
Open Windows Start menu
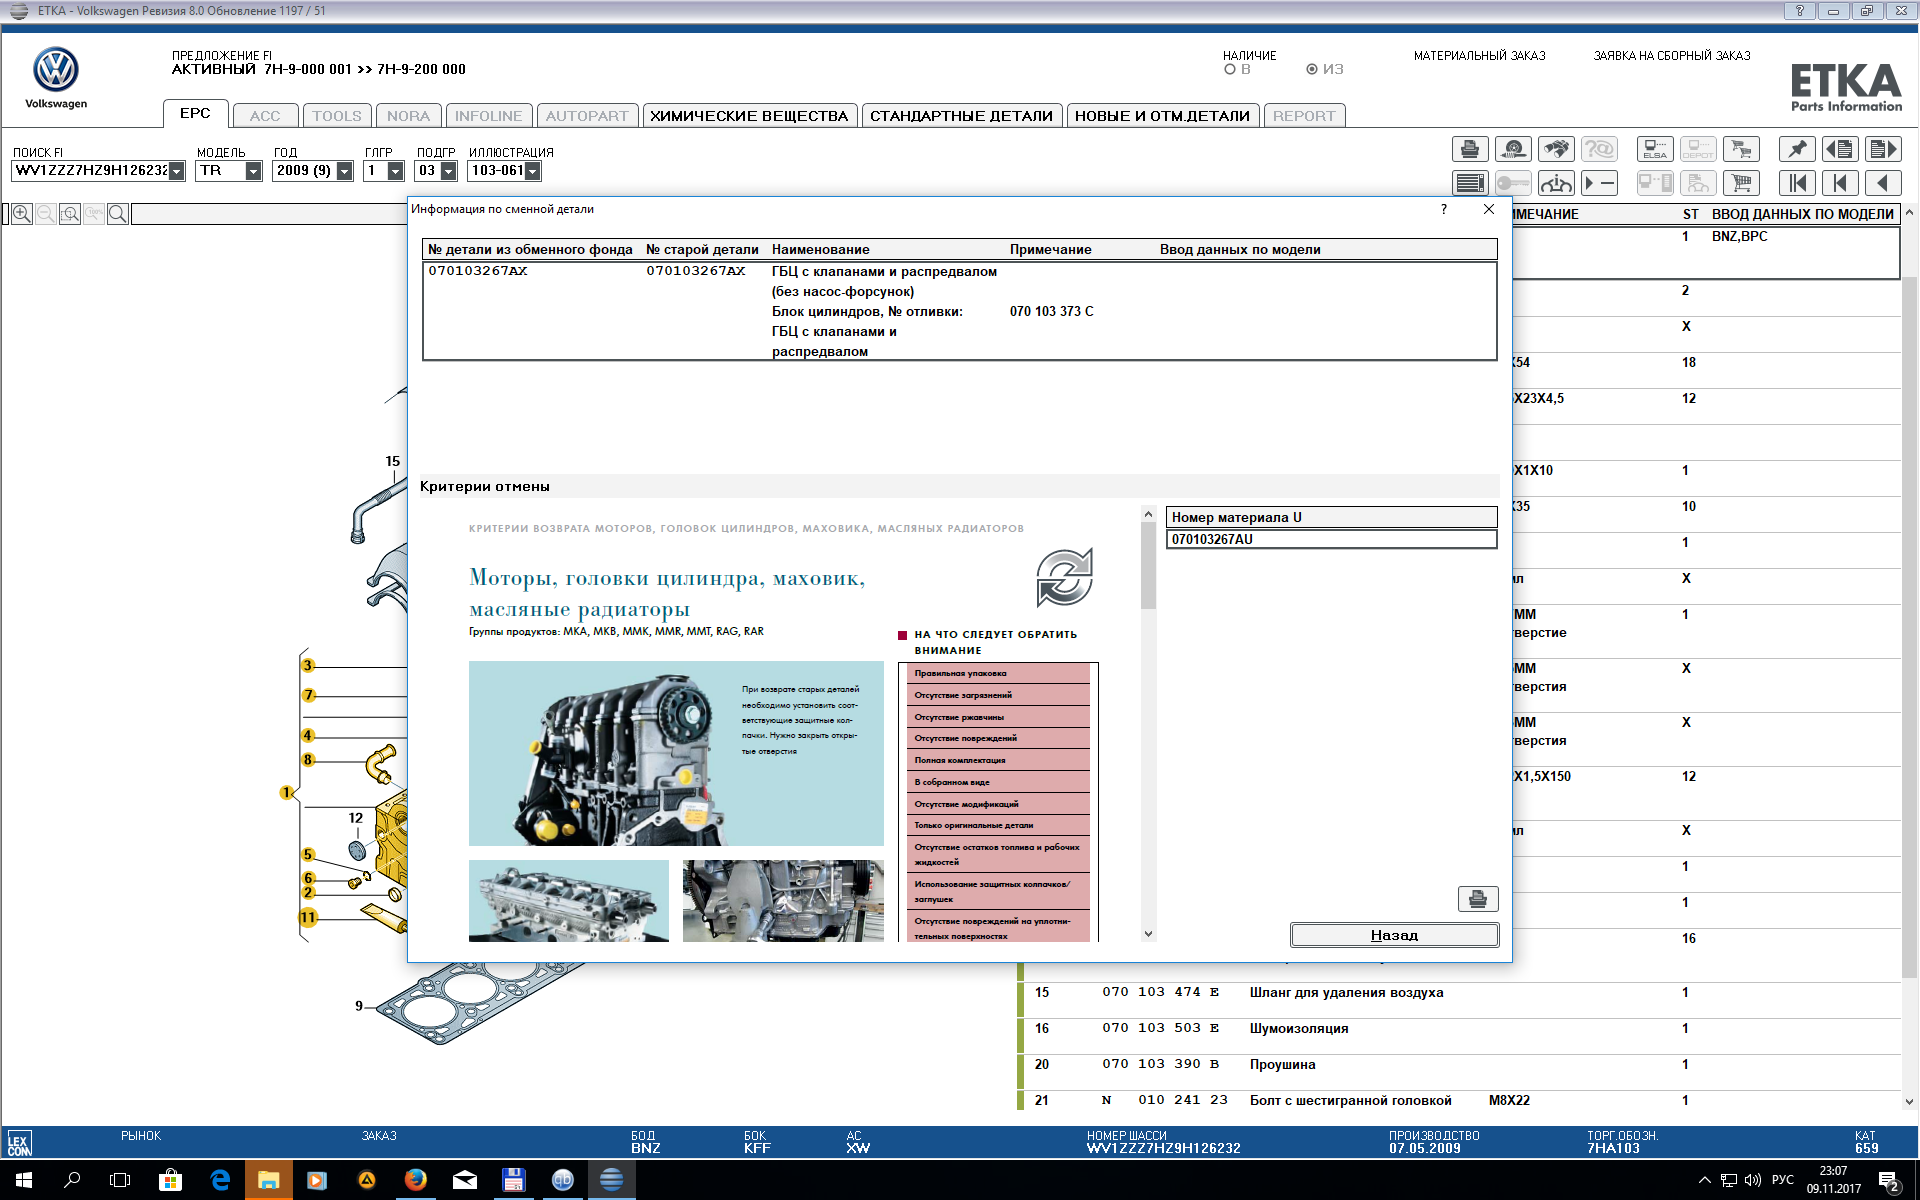[x=24, y=1180]
